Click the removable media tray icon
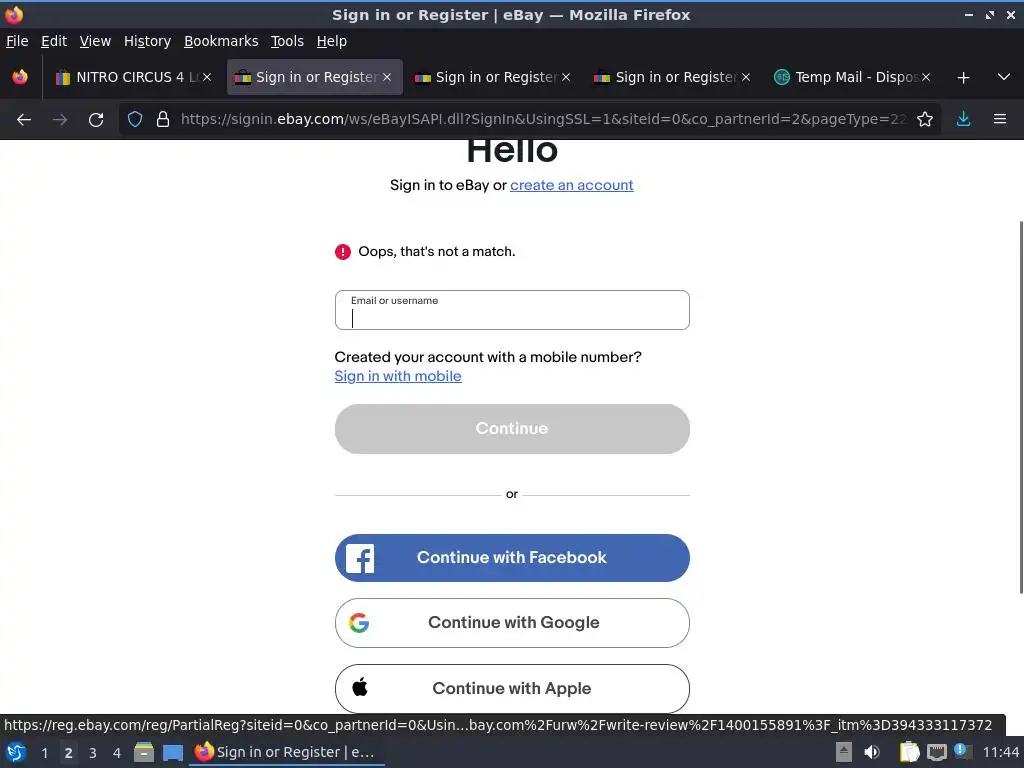Image resolution: width=1024 pixels, height=768 pixels. pyautogui.click(x=844, y=752)
